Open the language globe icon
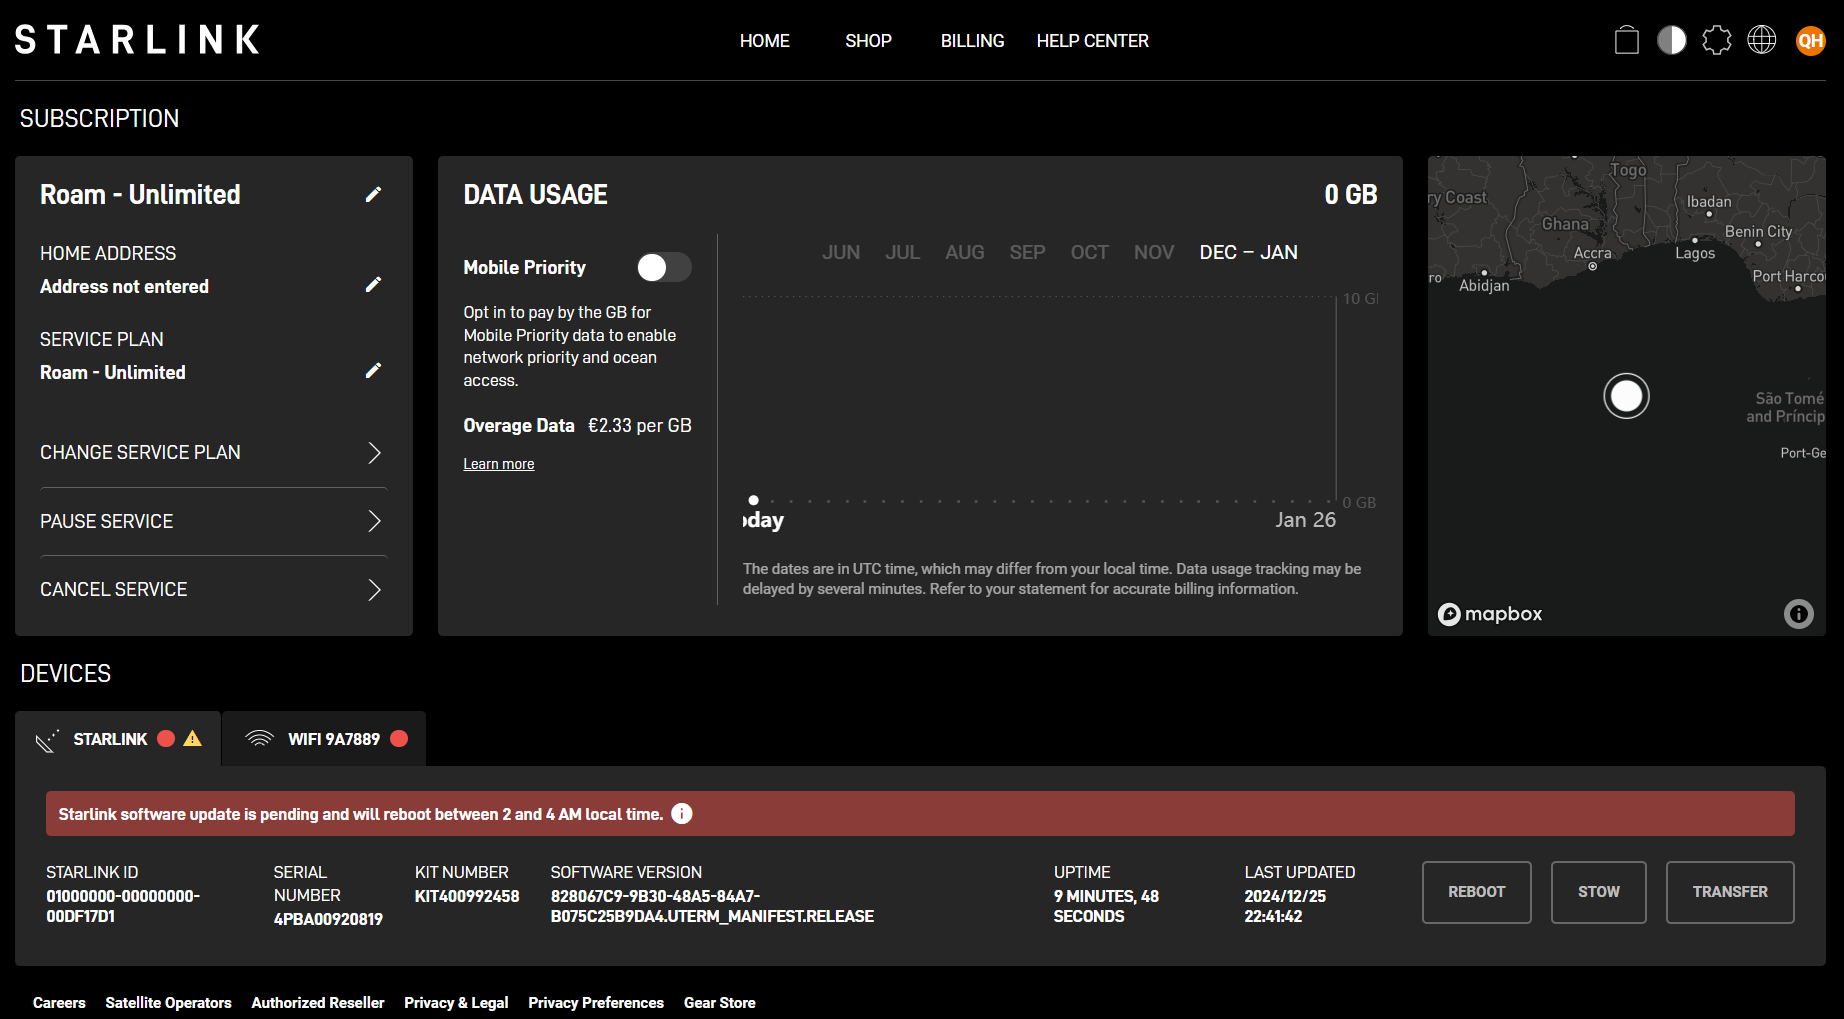Image resolution: width=1844 pixels, height=1019 pixels. coord(1762,40)
